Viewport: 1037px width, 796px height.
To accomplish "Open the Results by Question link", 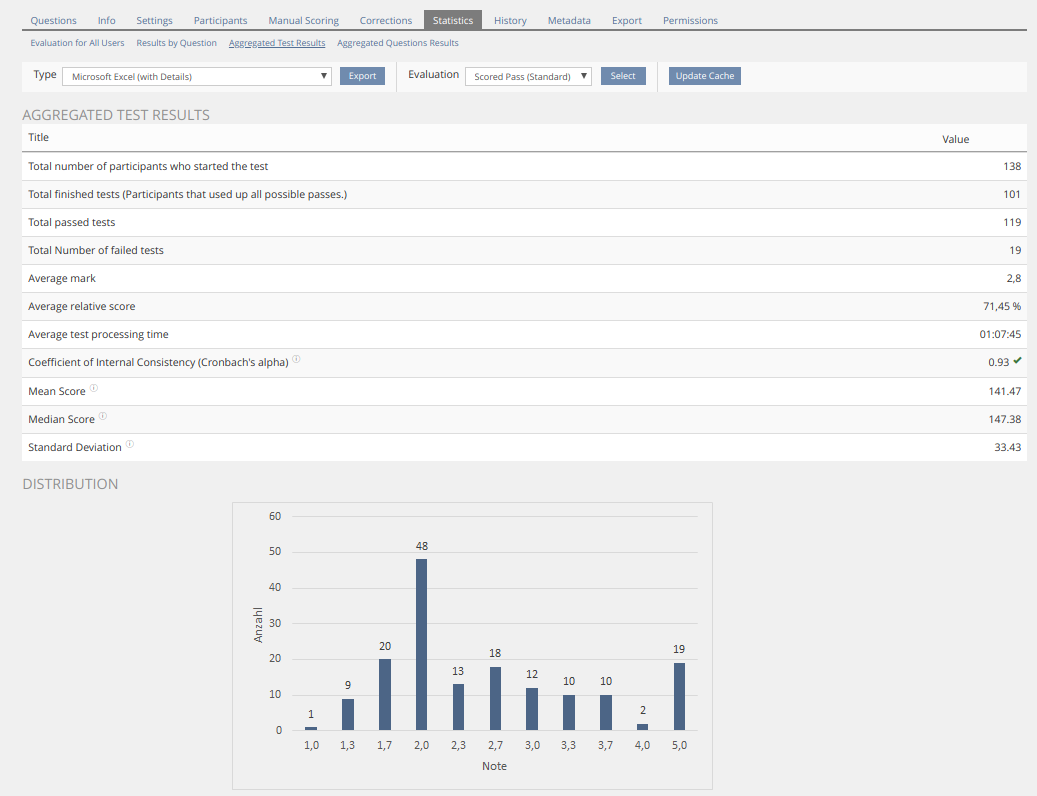I will point(176,43).
